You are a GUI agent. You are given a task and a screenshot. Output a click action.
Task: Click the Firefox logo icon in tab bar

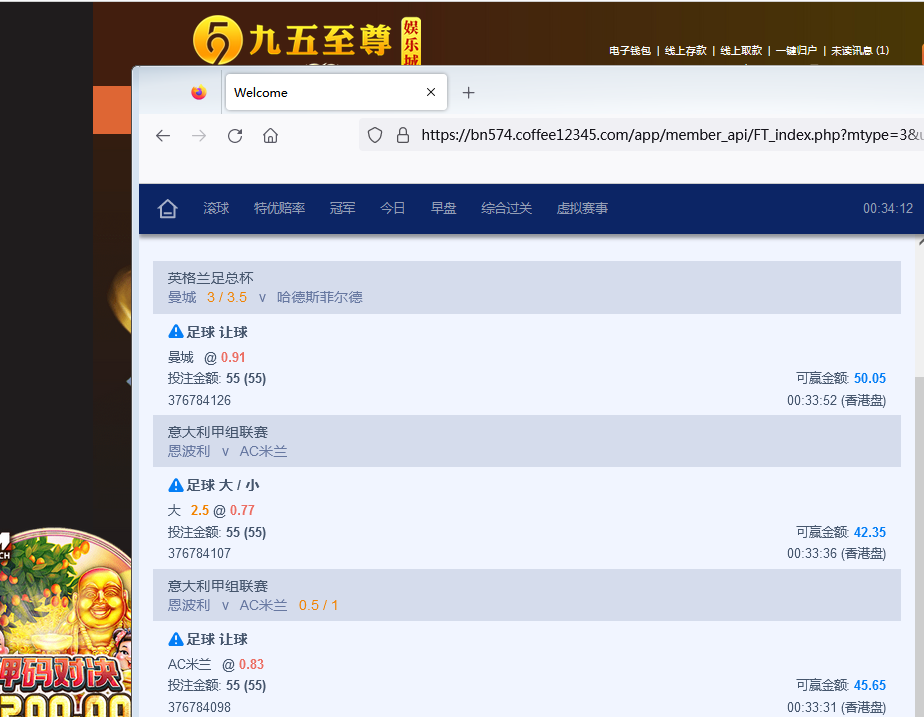pos(198,93)
